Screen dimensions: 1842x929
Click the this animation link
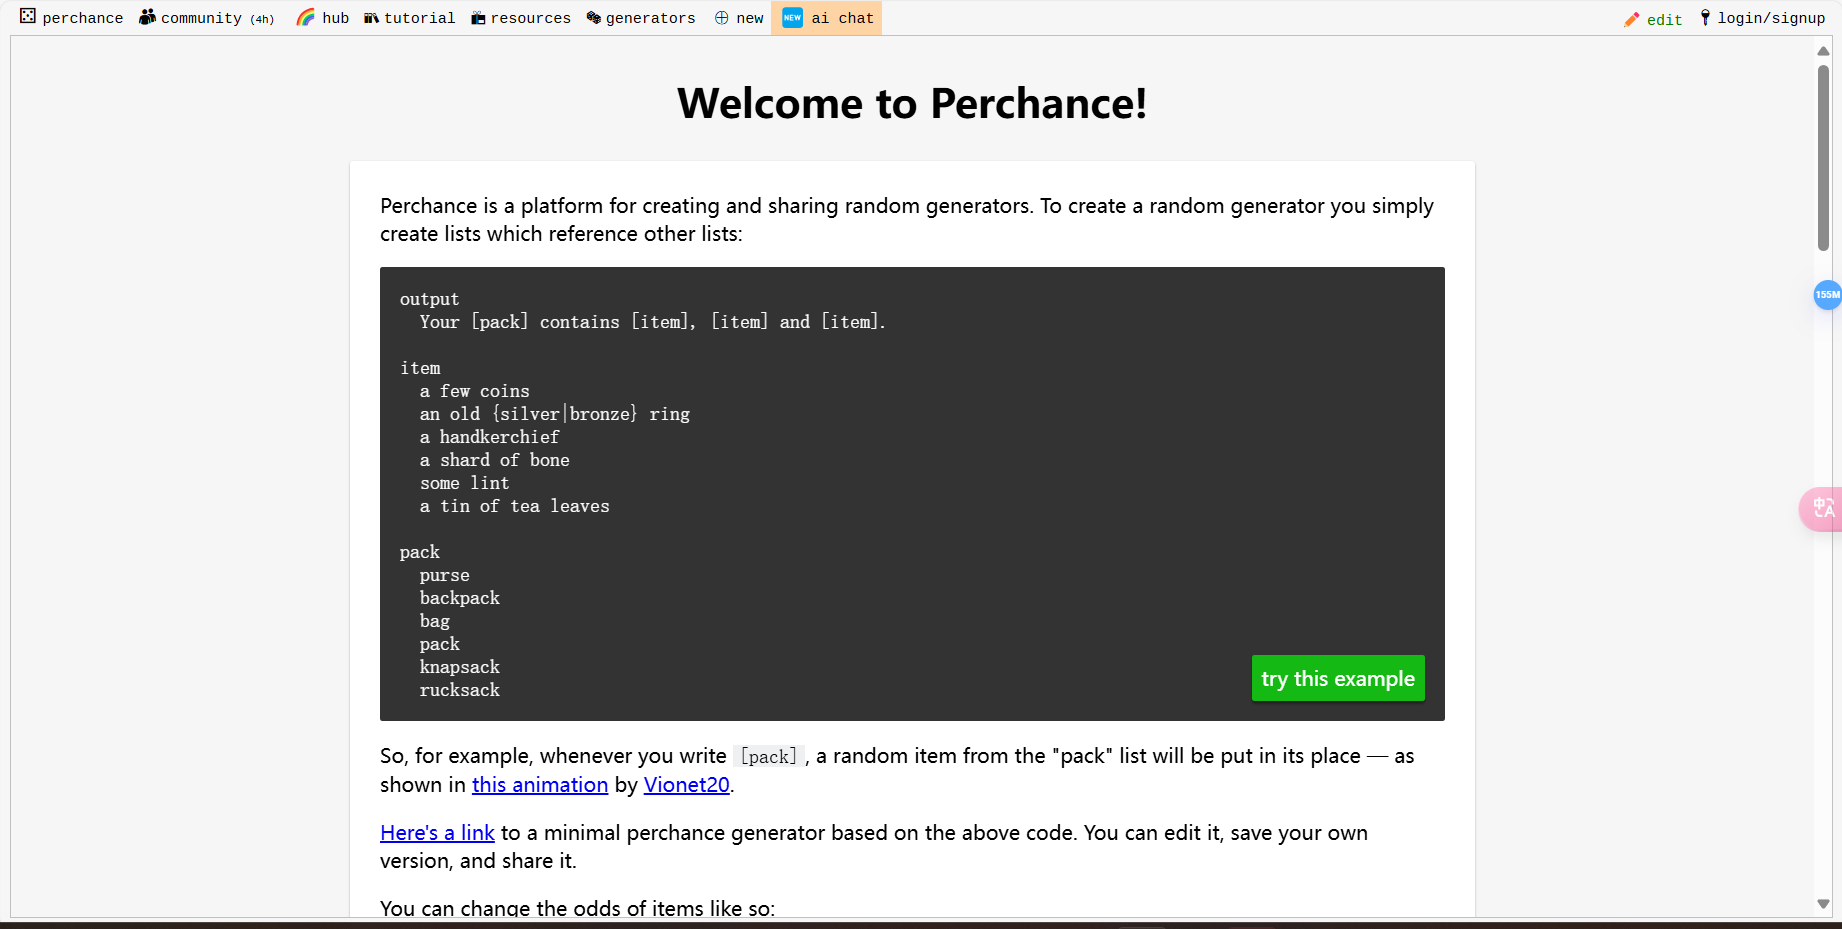(540, 785)
